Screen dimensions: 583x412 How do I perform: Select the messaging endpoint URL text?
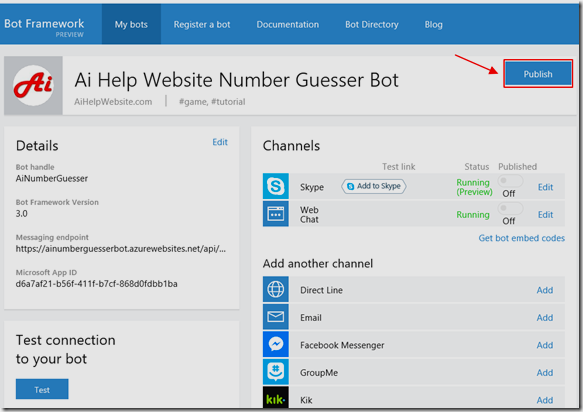(120, 249)
